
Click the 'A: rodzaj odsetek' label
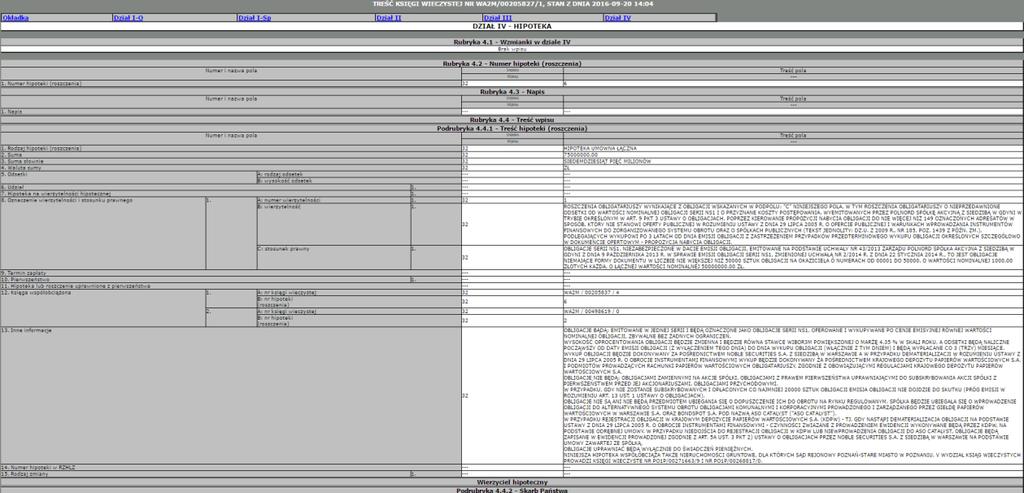coord(281,174)
